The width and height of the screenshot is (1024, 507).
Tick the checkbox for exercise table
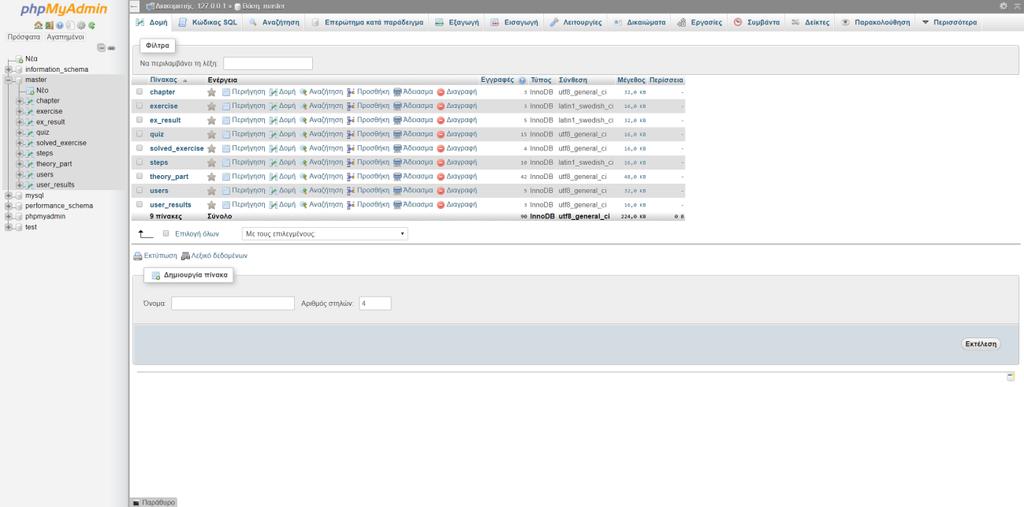click(139, 106)
